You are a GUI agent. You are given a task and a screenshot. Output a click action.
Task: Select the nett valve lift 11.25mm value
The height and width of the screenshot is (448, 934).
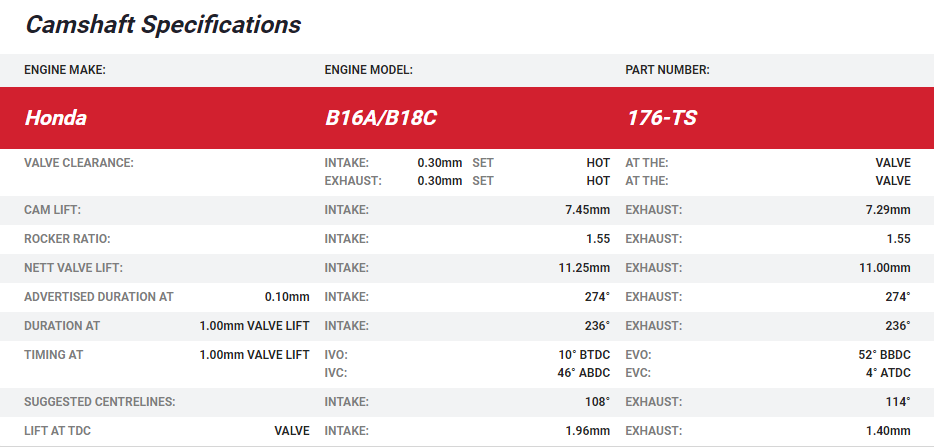click(x=584, y=268)
